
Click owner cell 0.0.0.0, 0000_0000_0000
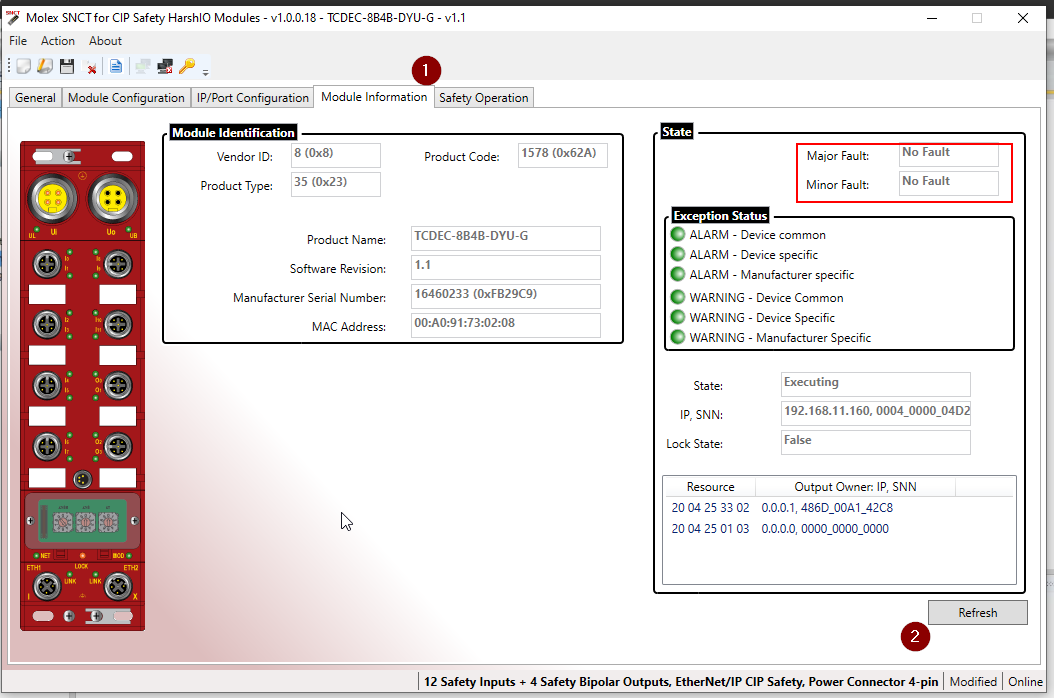[825, 529]
